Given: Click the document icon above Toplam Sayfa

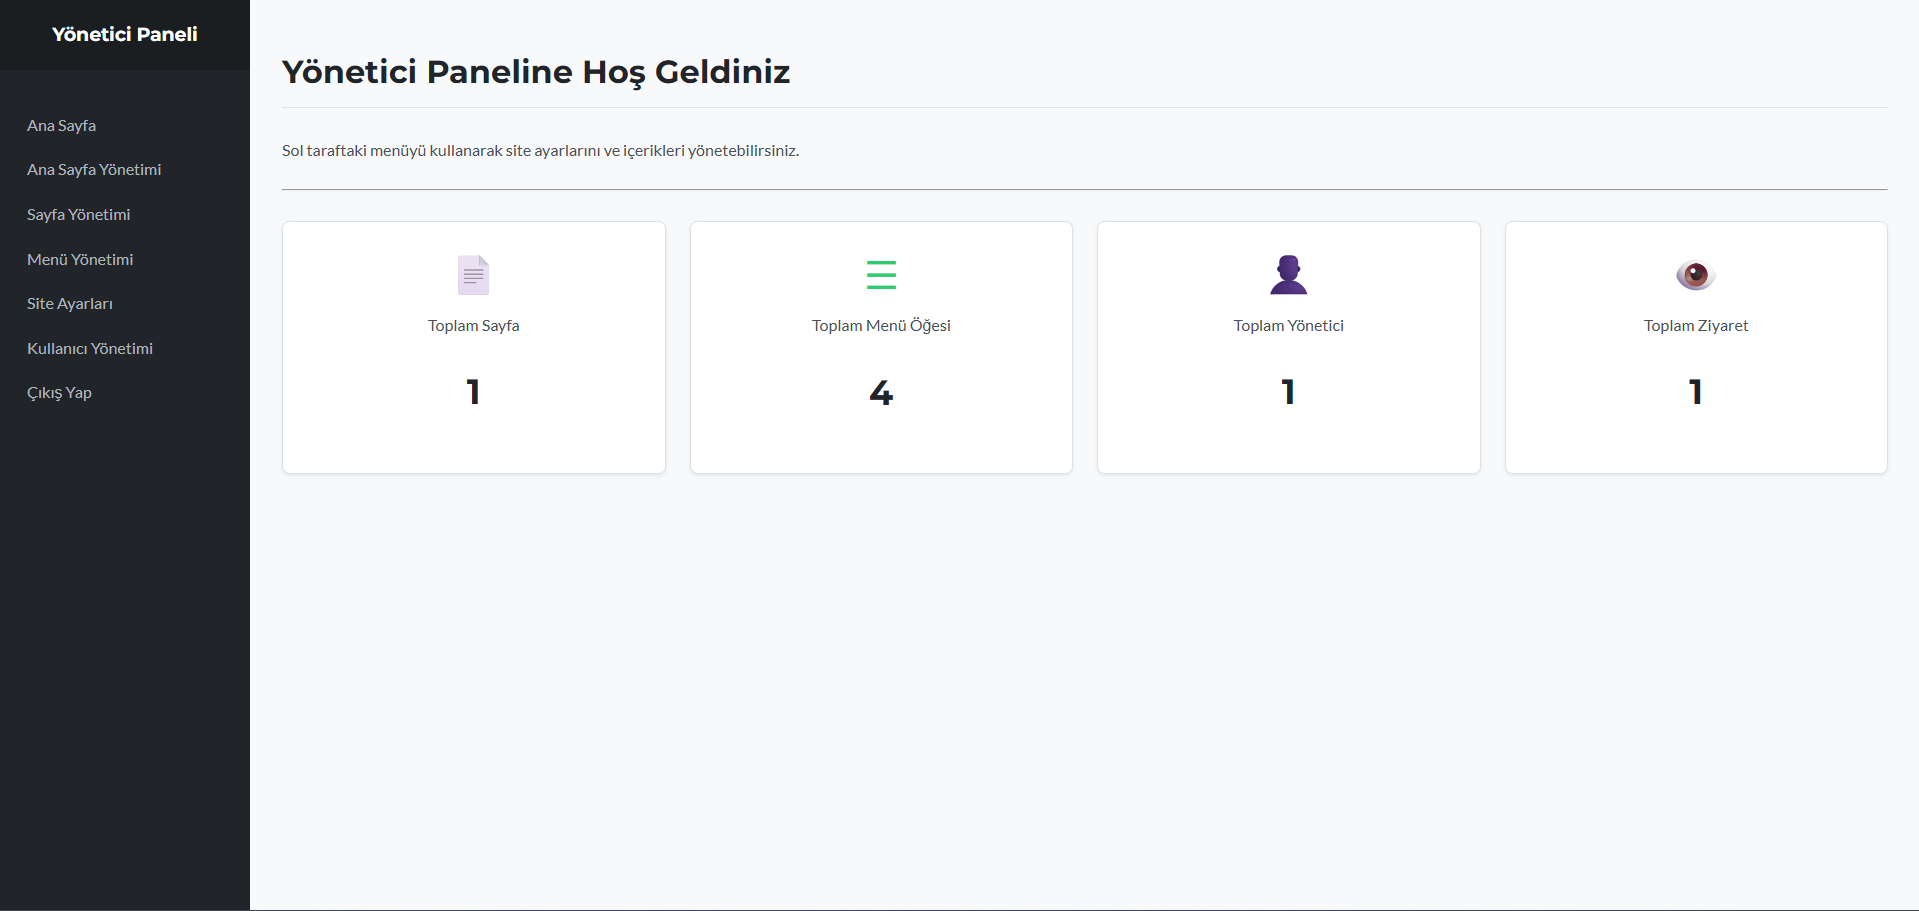Looking at the screenshot, I should (473, 275).
